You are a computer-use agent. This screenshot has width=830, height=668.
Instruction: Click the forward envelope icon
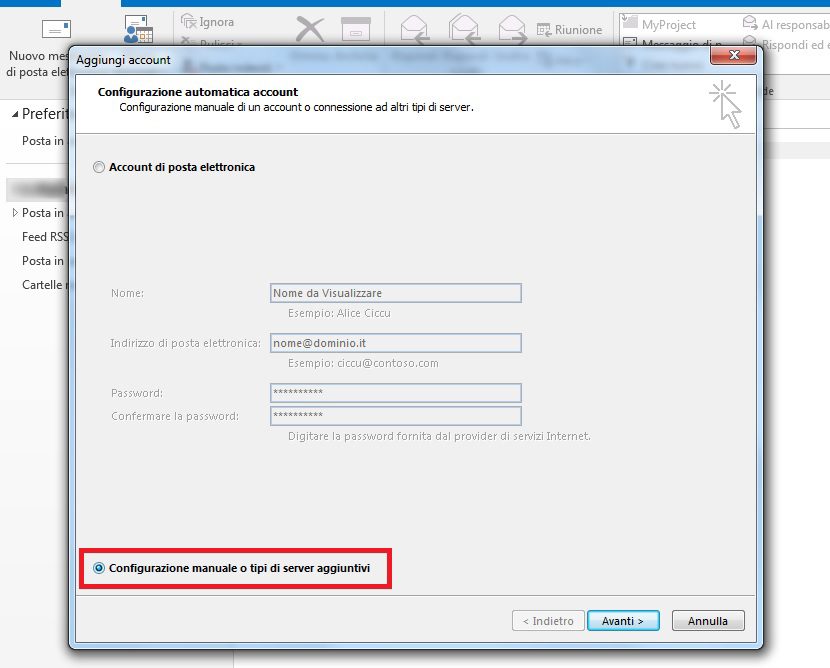512,28
